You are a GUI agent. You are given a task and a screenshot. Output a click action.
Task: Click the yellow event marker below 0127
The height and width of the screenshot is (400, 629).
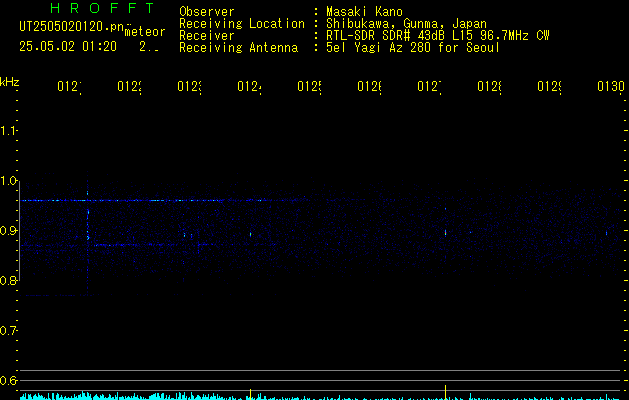(x=445, y=392)
